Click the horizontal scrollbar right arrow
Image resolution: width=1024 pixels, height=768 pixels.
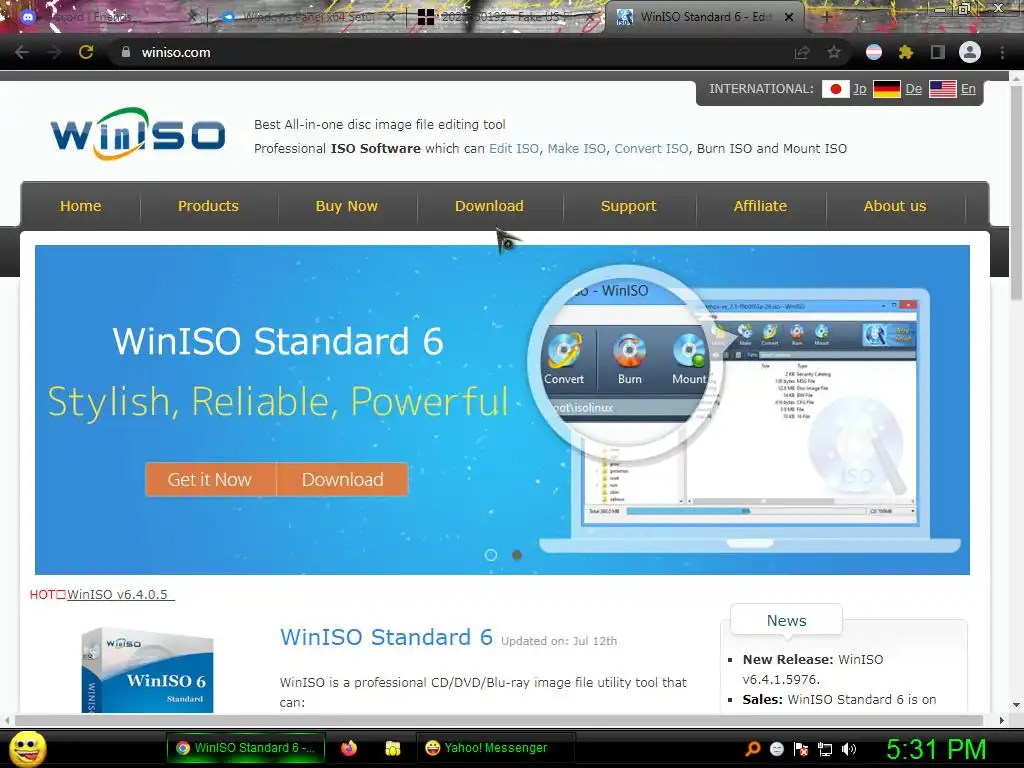click(1001, 720)
